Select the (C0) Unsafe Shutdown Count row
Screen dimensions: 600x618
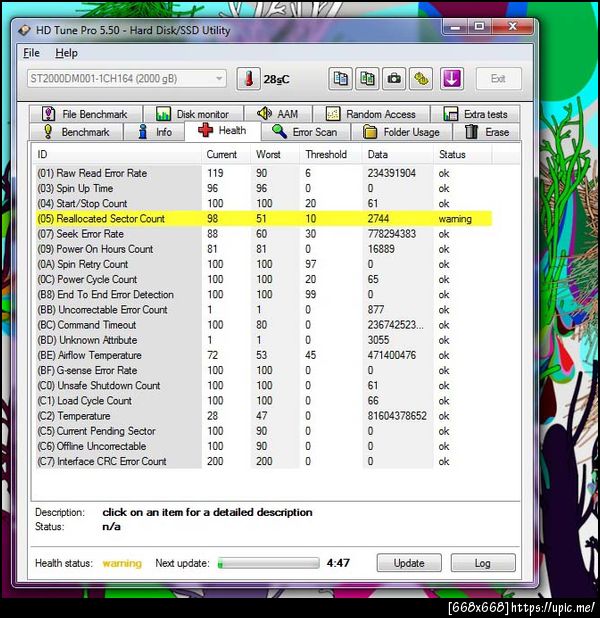263,385
